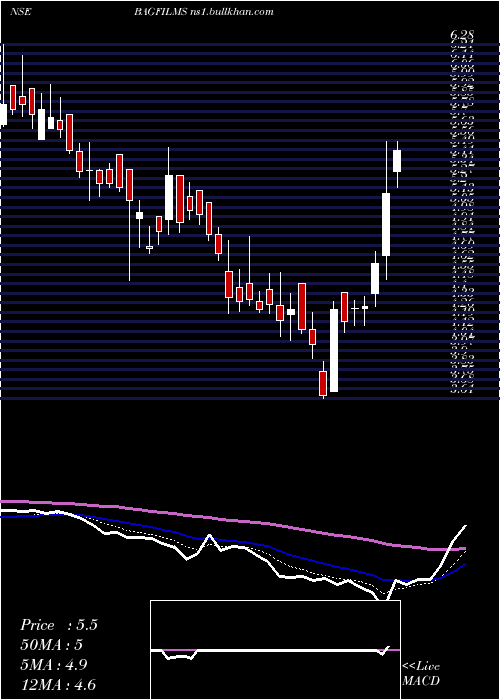Click the last white candlestick on the right
500x700 pixels.
[x=397, y=161]
